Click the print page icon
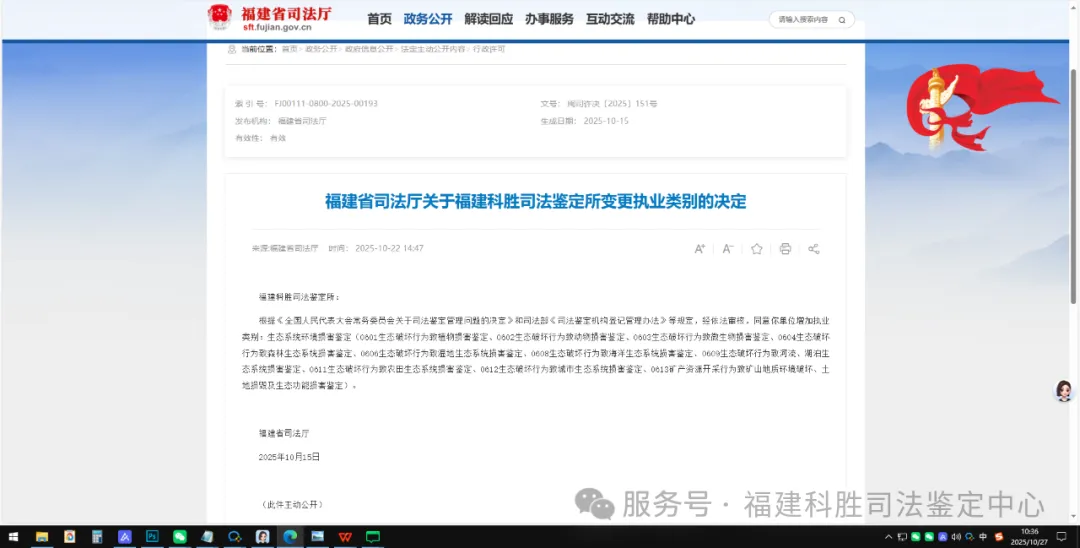 (785, 249)
